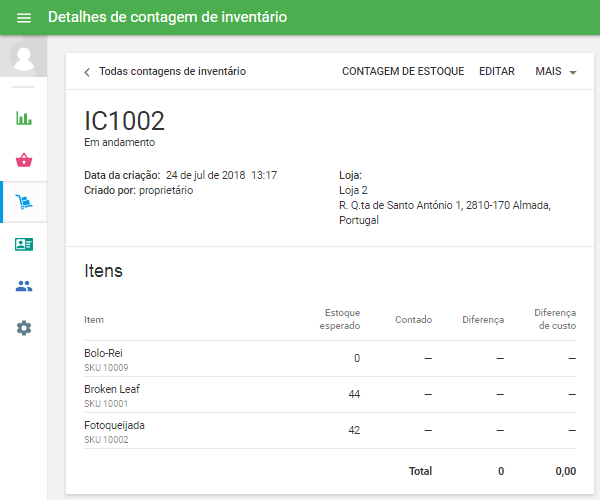Go back to Todas contagens de inventário

[172, 72]
